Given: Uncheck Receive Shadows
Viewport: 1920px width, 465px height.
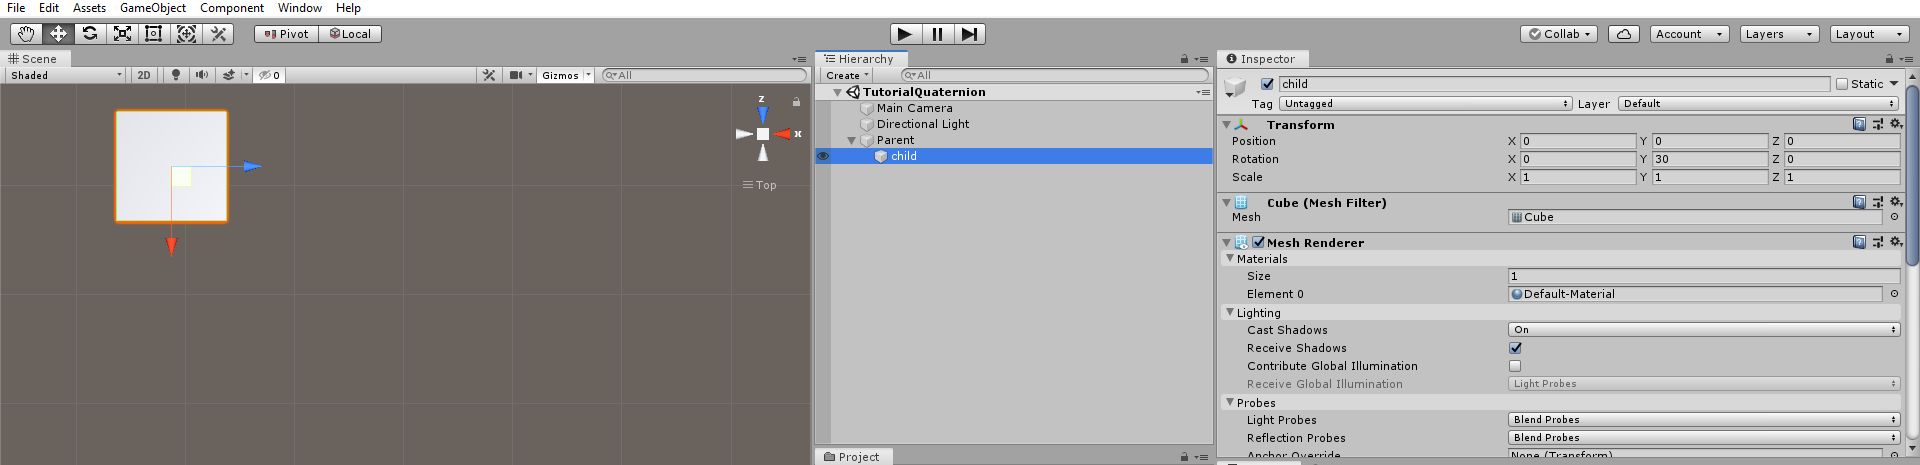Looking at the screenshot, I should coord(1515,348).
